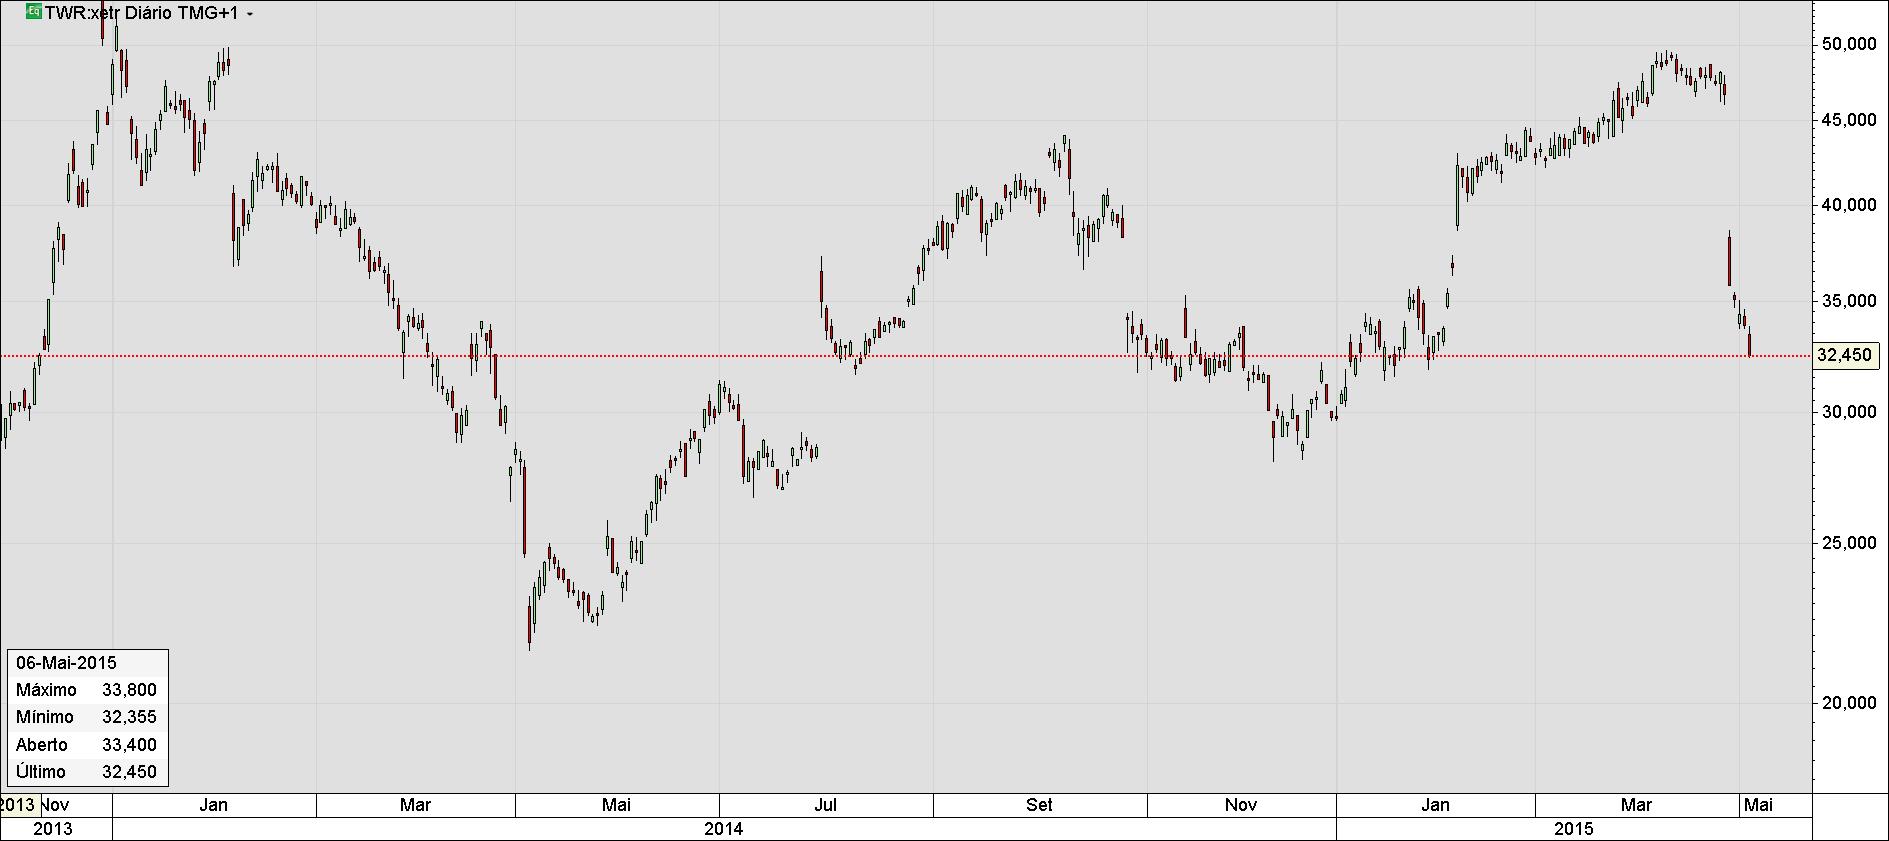
Task: Click the Mínimo label in the info box
Action: pos(45,717)
